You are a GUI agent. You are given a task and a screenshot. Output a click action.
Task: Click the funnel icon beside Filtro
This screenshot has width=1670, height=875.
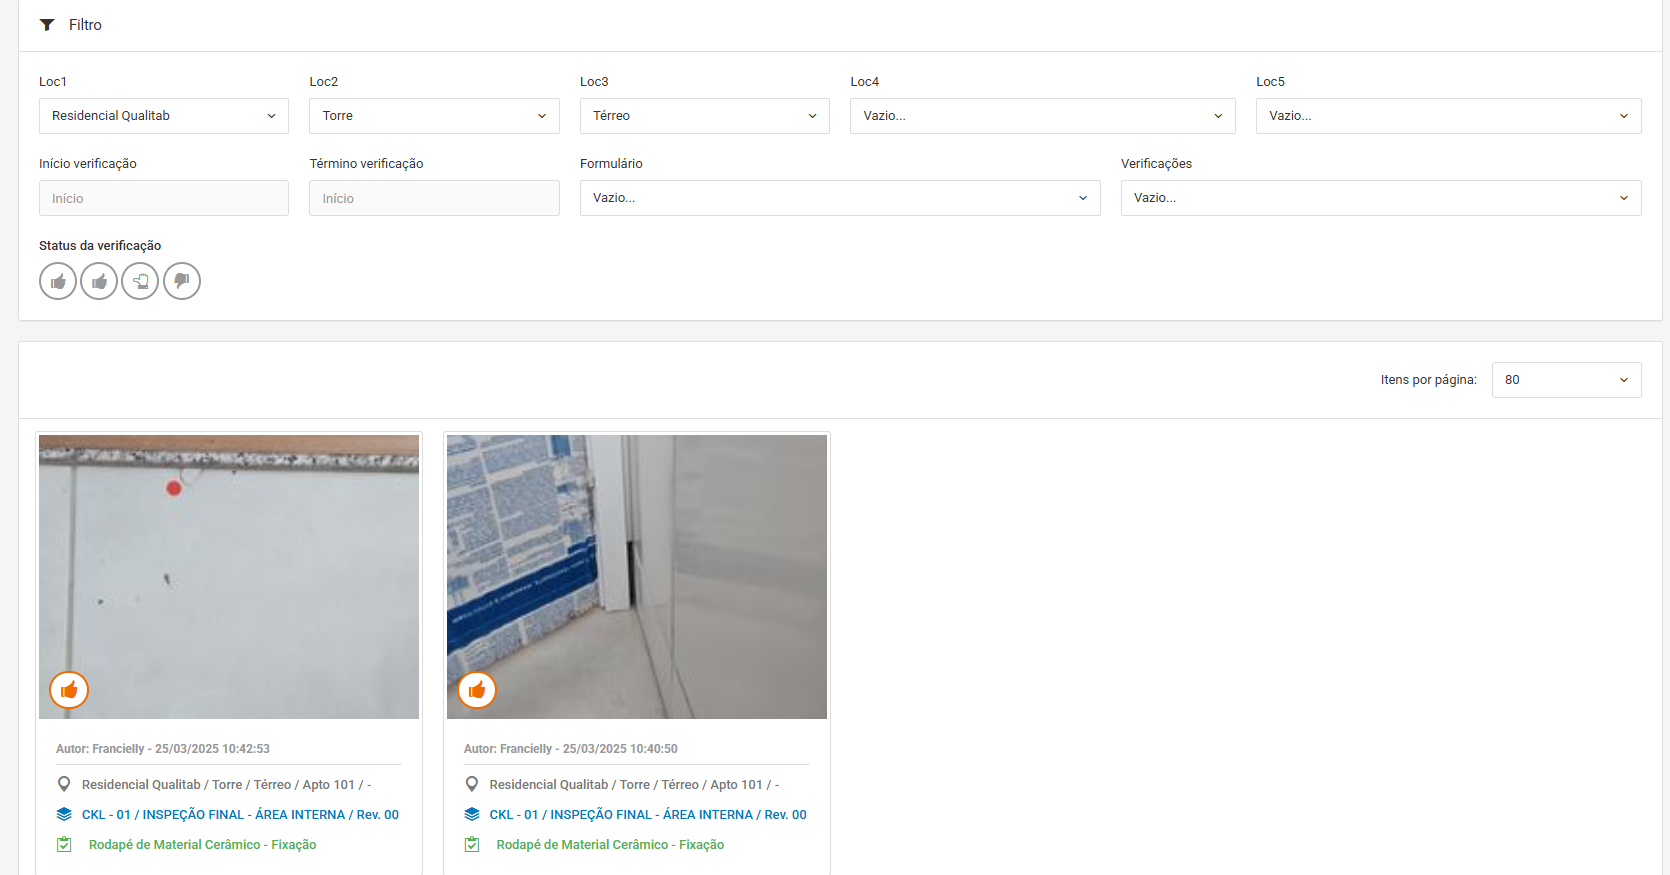pos(47,25)
